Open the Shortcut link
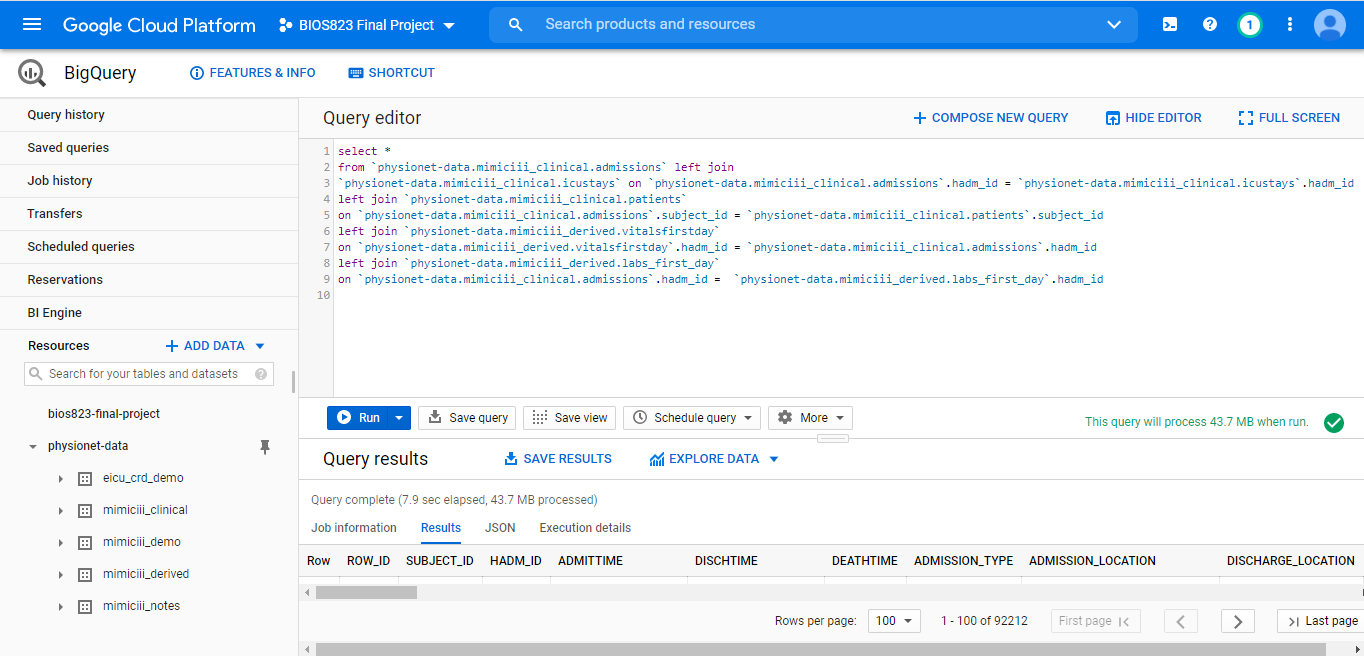1364x656 pixels. point(391,73)
